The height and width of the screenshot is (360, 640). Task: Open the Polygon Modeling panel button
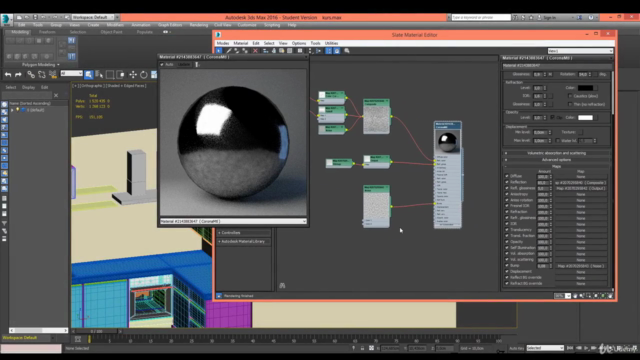pyautogui.click(x=41, y=64)
